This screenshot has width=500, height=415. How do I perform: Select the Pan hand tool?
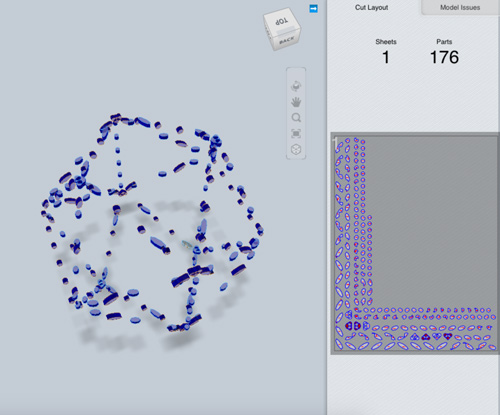coord(296,102)
